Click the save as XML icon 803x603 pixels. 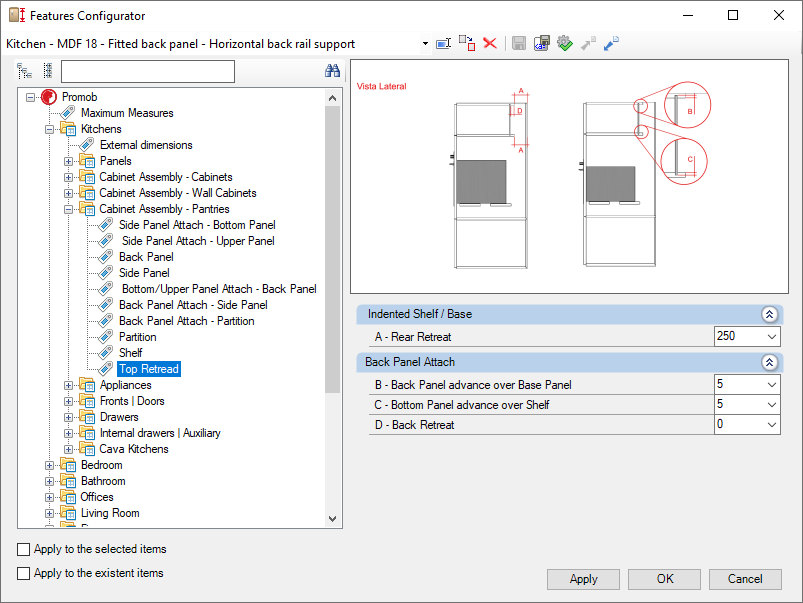[x=542, y=44]
